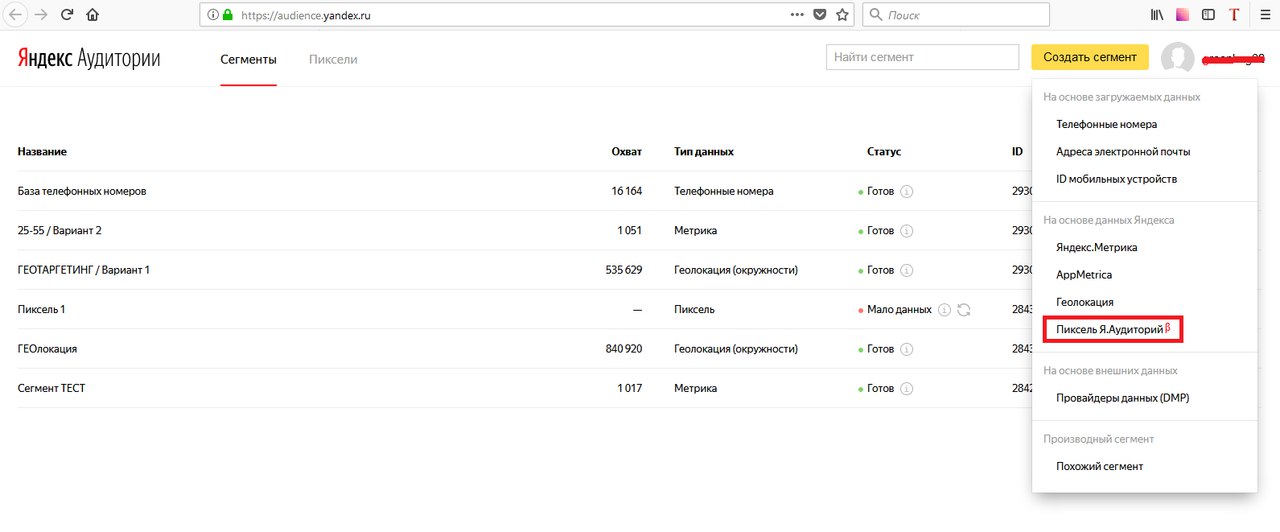Focus the browser Поиск search box
The width and height of the screenshot is (1280, 532).
(x=955, y=15)
